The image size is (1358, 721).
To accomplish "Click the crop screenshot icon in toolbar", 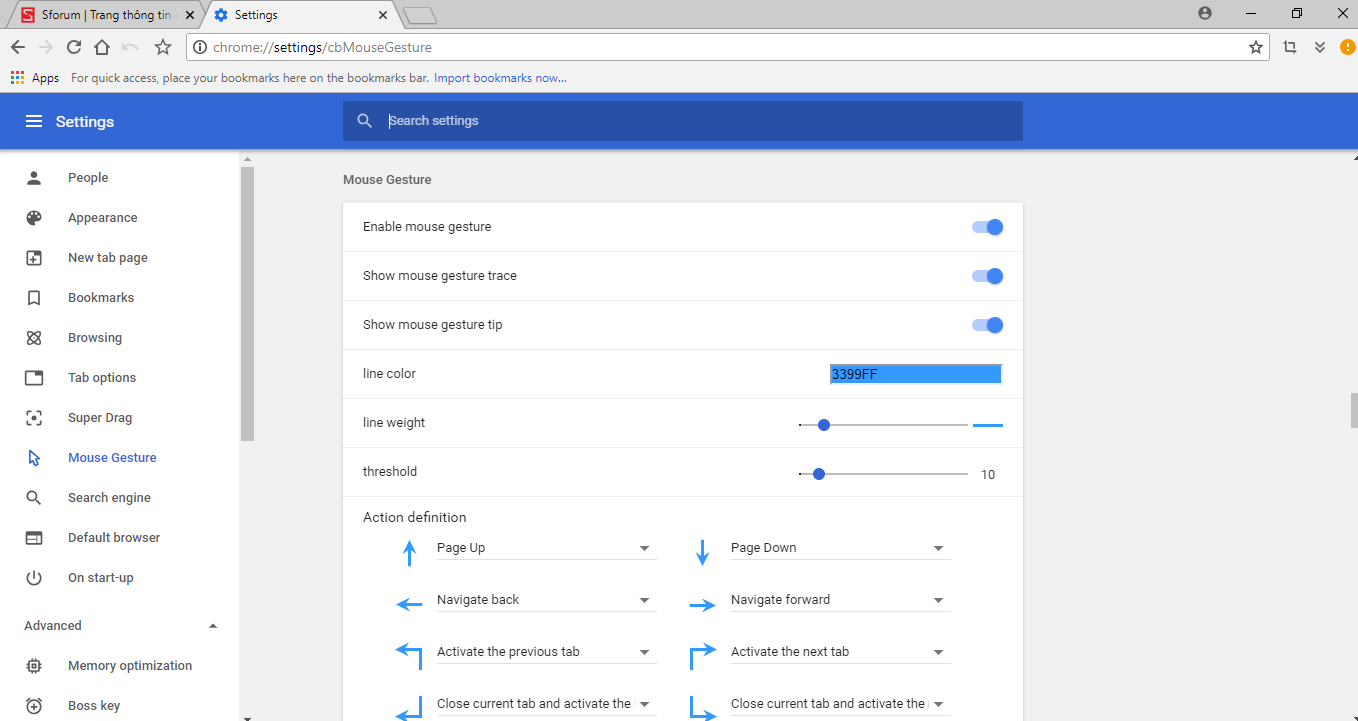I will (x=1290, y=47).
